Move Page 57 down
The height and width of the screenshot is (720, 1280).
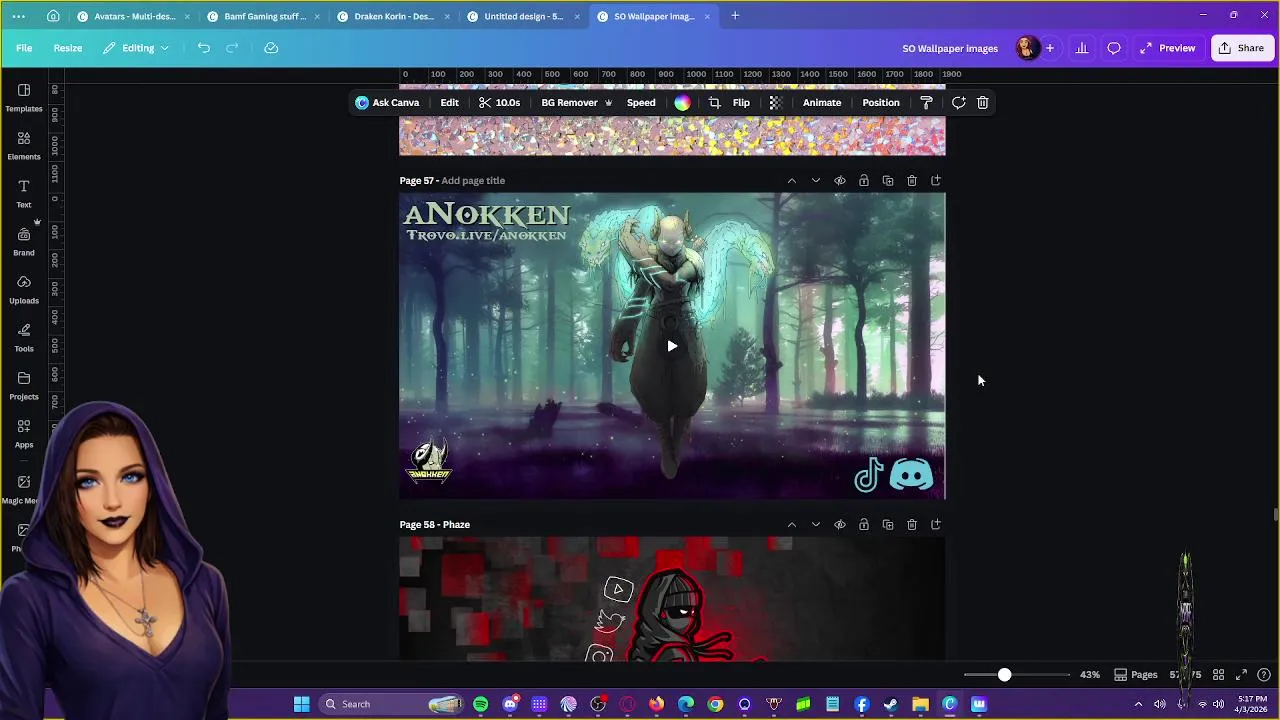pos(816,181)
